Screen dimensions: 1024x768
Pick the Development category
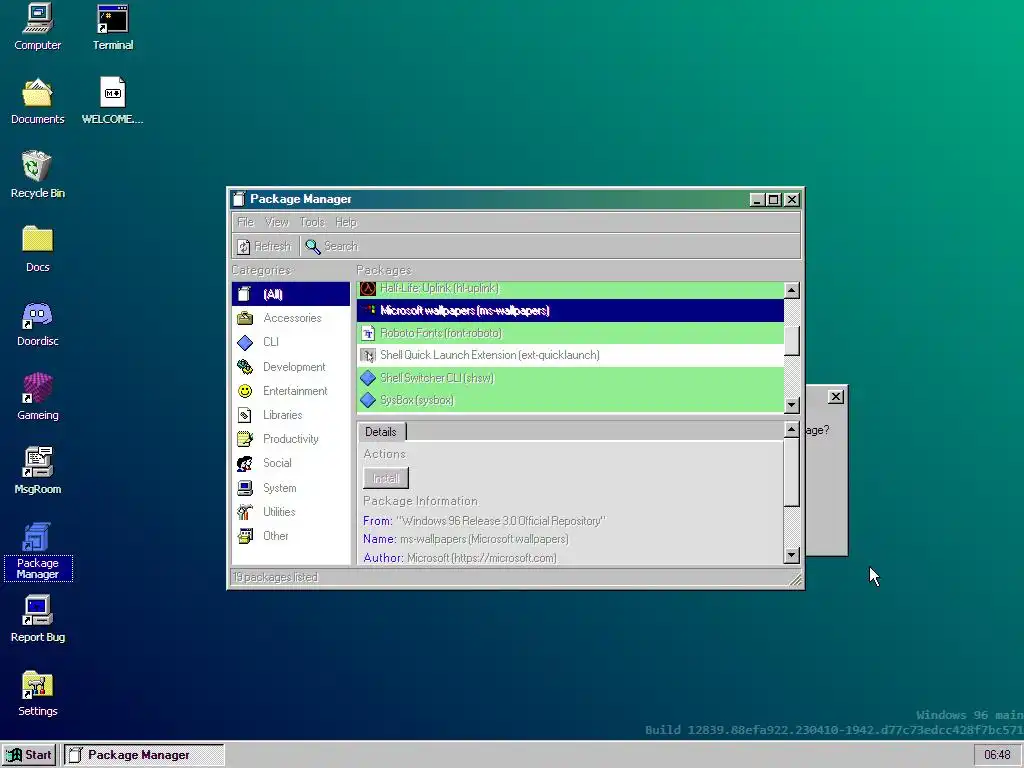[x=291, y=366]
